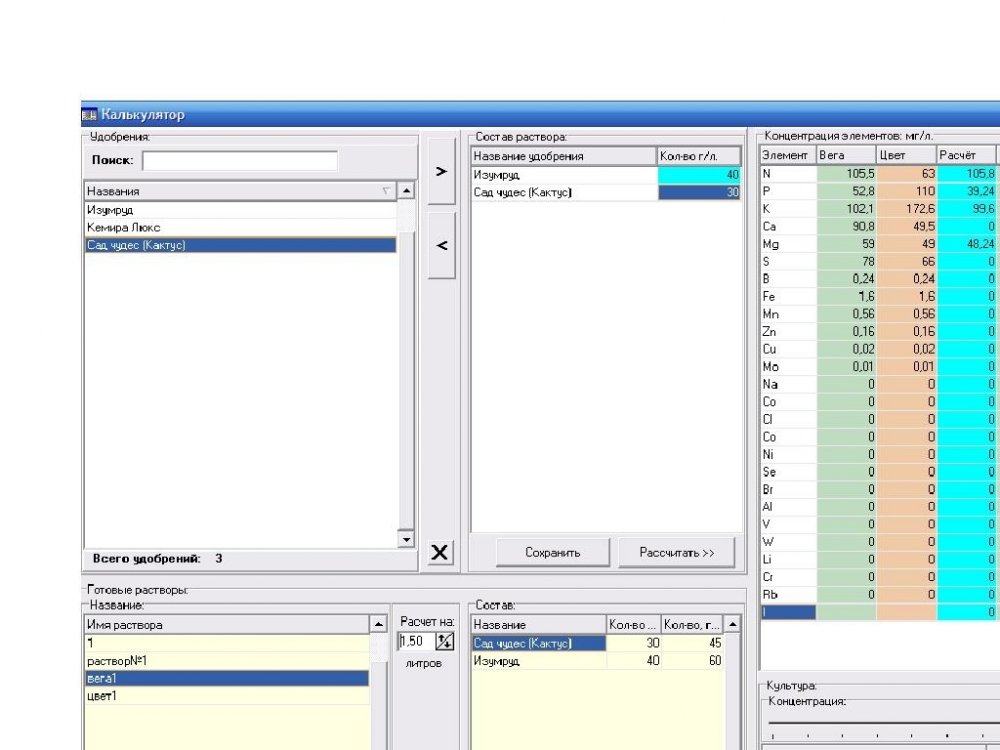Viewport: 1000px width, 750px height.
Task: Click the value 30 cell for Сад чудес
Action: click(699, 193)
